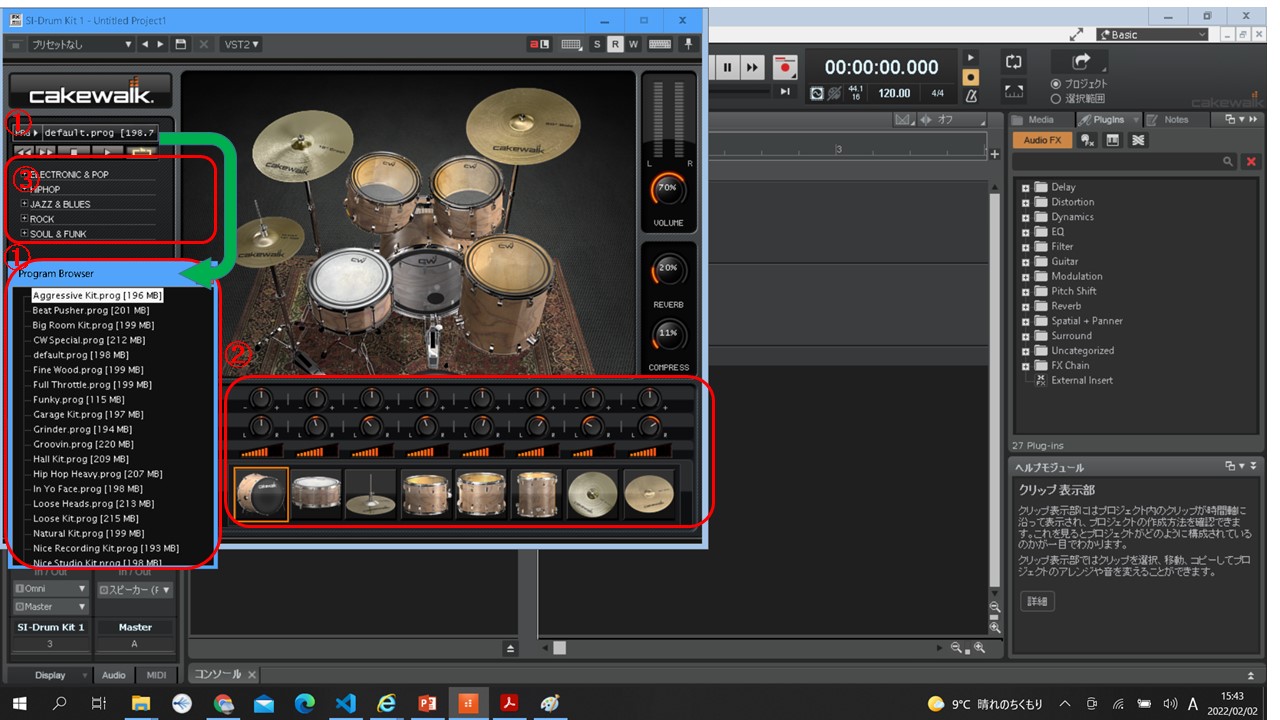Open Visual Studio Code from taskbar
1280x720 pixels.
tap(345, 703)
